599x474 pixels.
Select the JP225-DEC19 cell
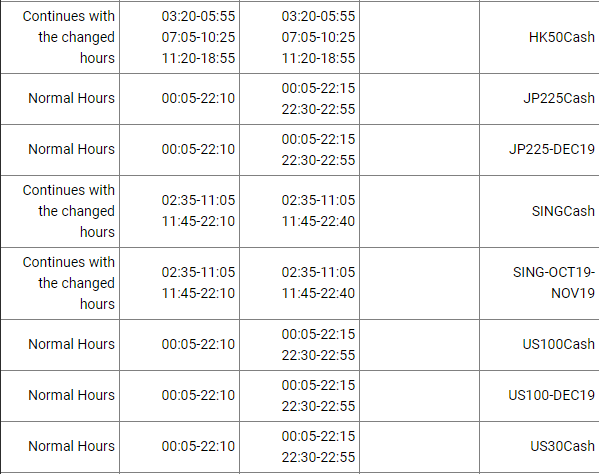(x=539, y=150)
